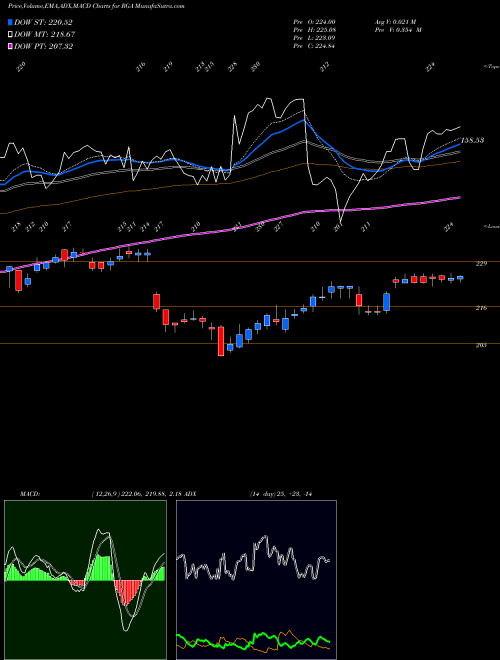Click the last blue candle at the right end
This screenshot has width=500, height=660.
click(x=460, y=278)
